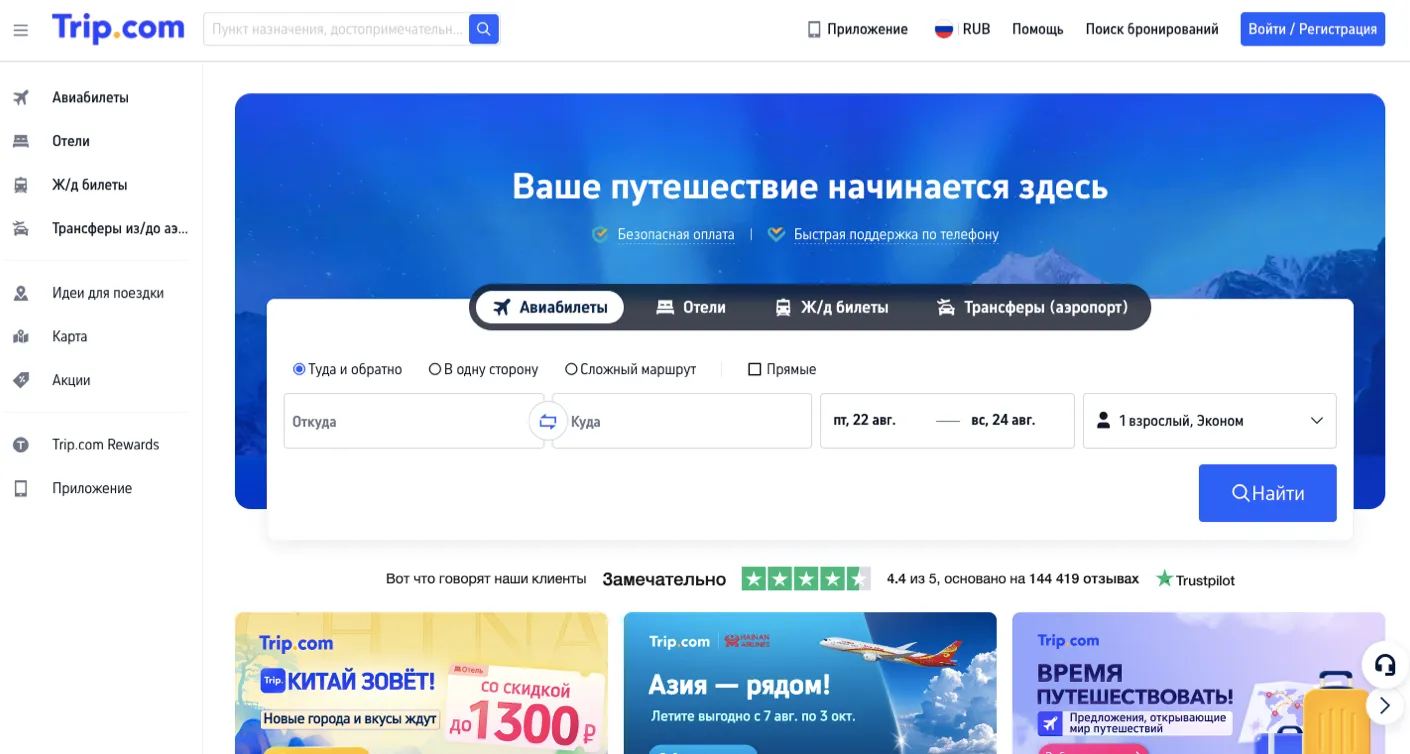The image size is (1410, 754).
Task: Click the Trustpilot five-star rating
Action: point(806,579)
